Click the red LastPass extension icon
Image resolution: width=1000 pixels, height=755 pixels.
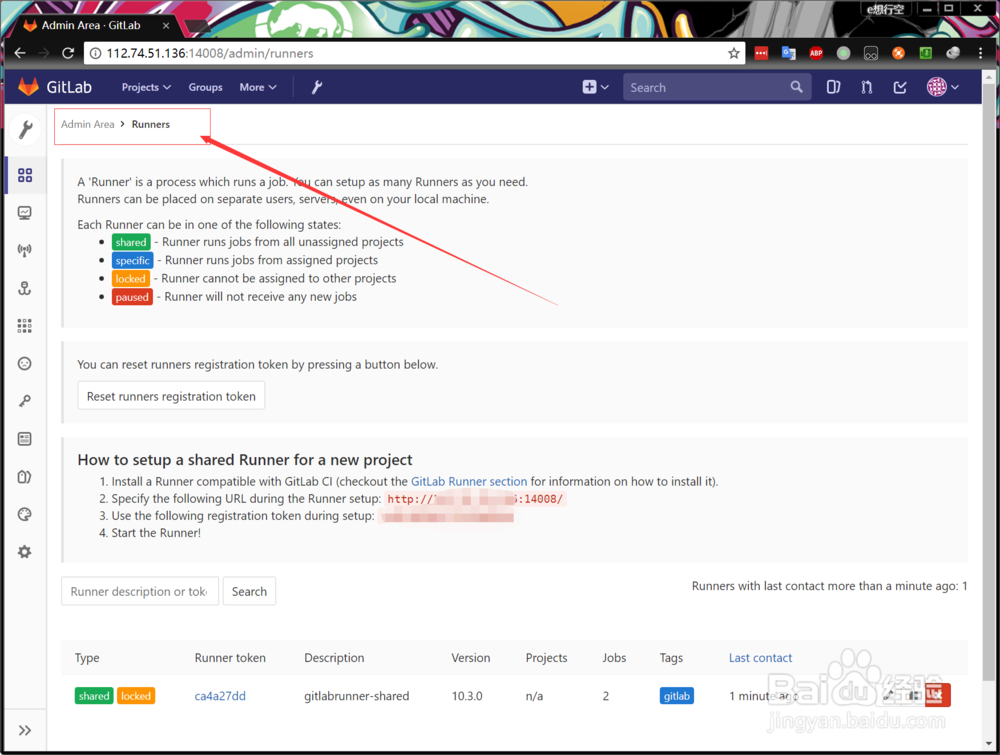pyautogui.click(x=761, y=53)
